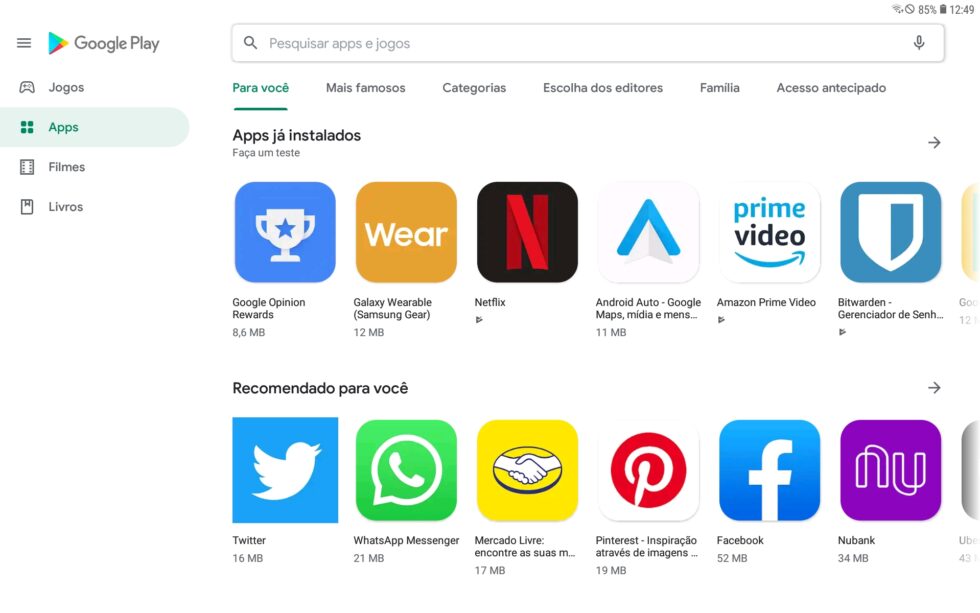Image resolution: width=980 pixels, height=613 pixels.
Task: Switch to the Mais famosos tab
Action: (x=366, y=88)
